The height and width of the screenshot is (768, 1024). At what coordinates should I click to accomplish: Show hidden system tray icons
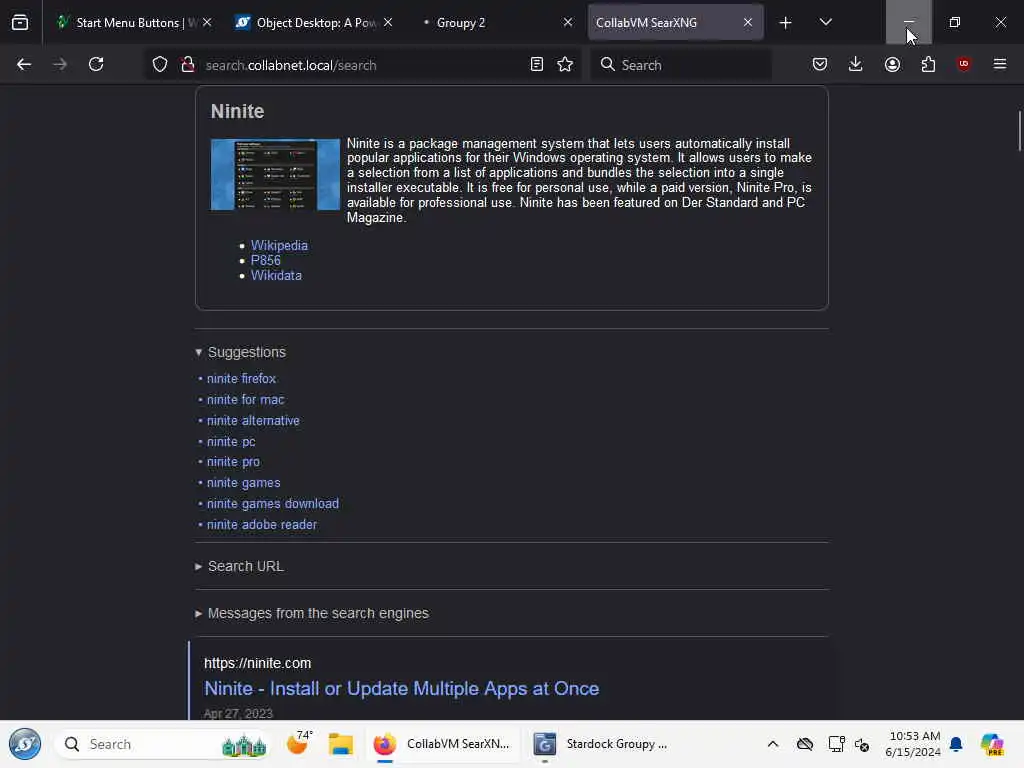tap(773, 744)
